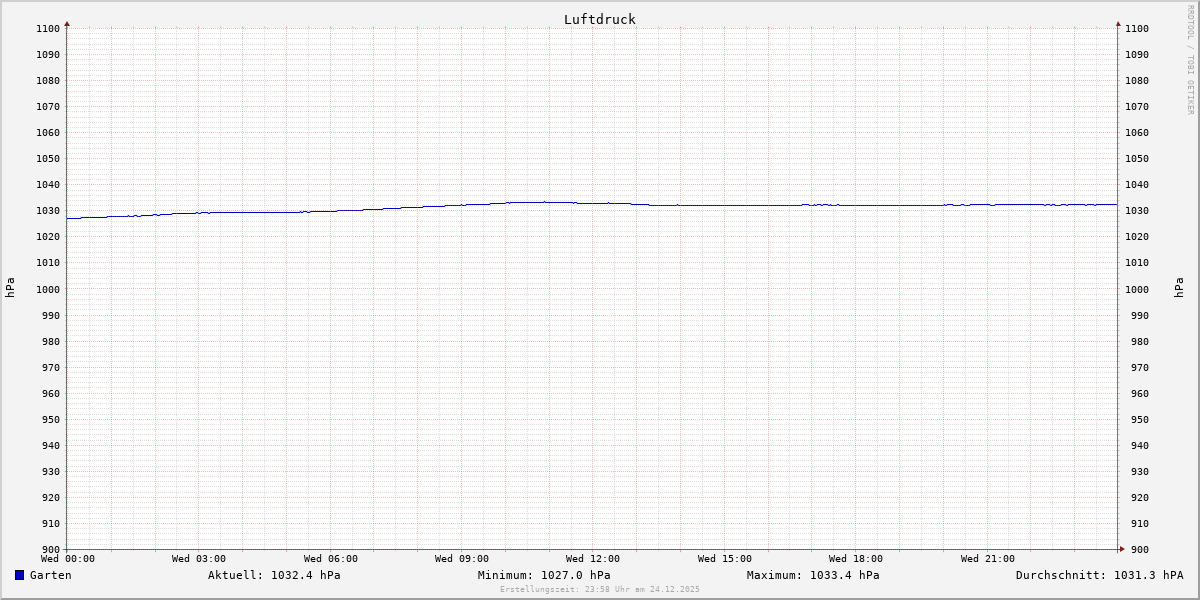Image resolution: width=1200 pixels, height=600 pixels.
Task: Click the red arrow atop left y-axis
Action: [x=67, y=23]
